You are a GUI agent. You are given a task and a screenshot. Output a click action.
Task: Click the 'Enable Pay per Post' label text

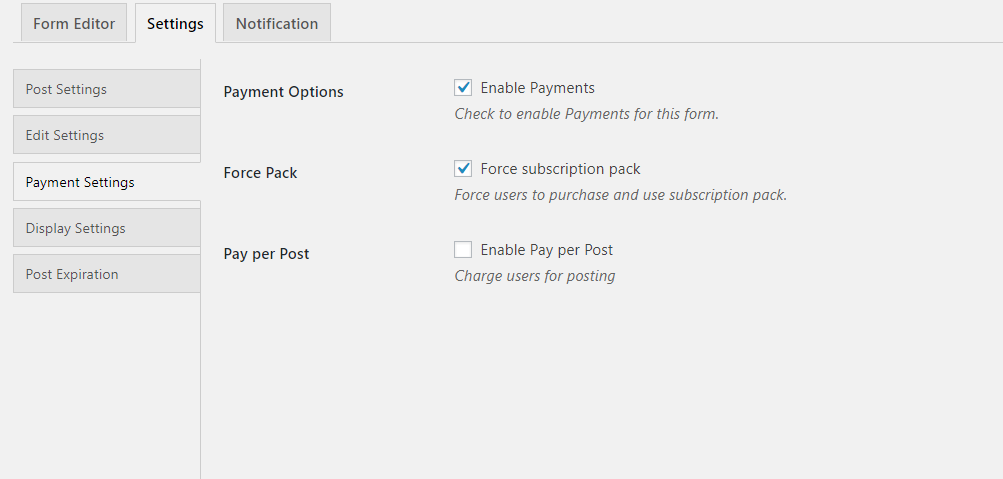click(x=546, y=249)
